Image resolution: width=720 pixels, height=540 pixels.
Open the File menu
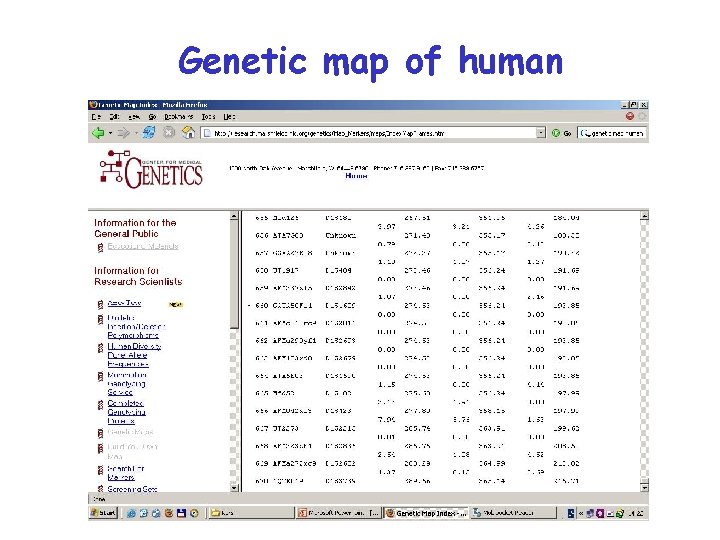[96, 117]
